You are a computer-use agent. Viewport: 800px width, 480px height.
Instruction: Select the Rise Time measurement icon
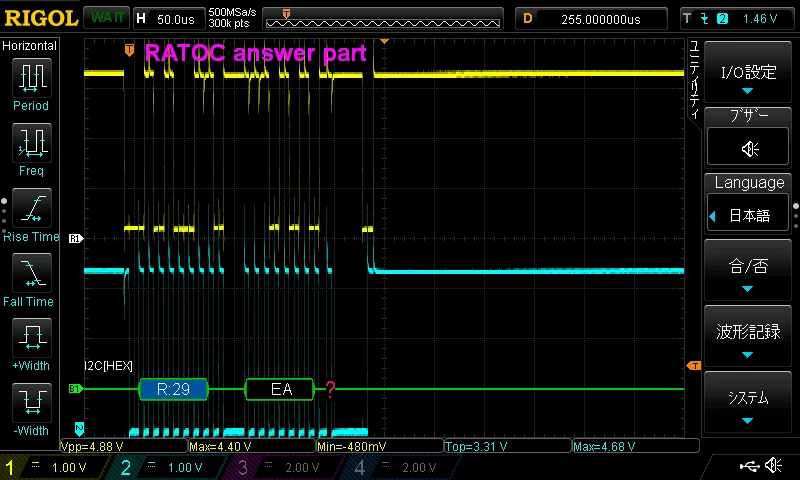[x=32, y=208]
